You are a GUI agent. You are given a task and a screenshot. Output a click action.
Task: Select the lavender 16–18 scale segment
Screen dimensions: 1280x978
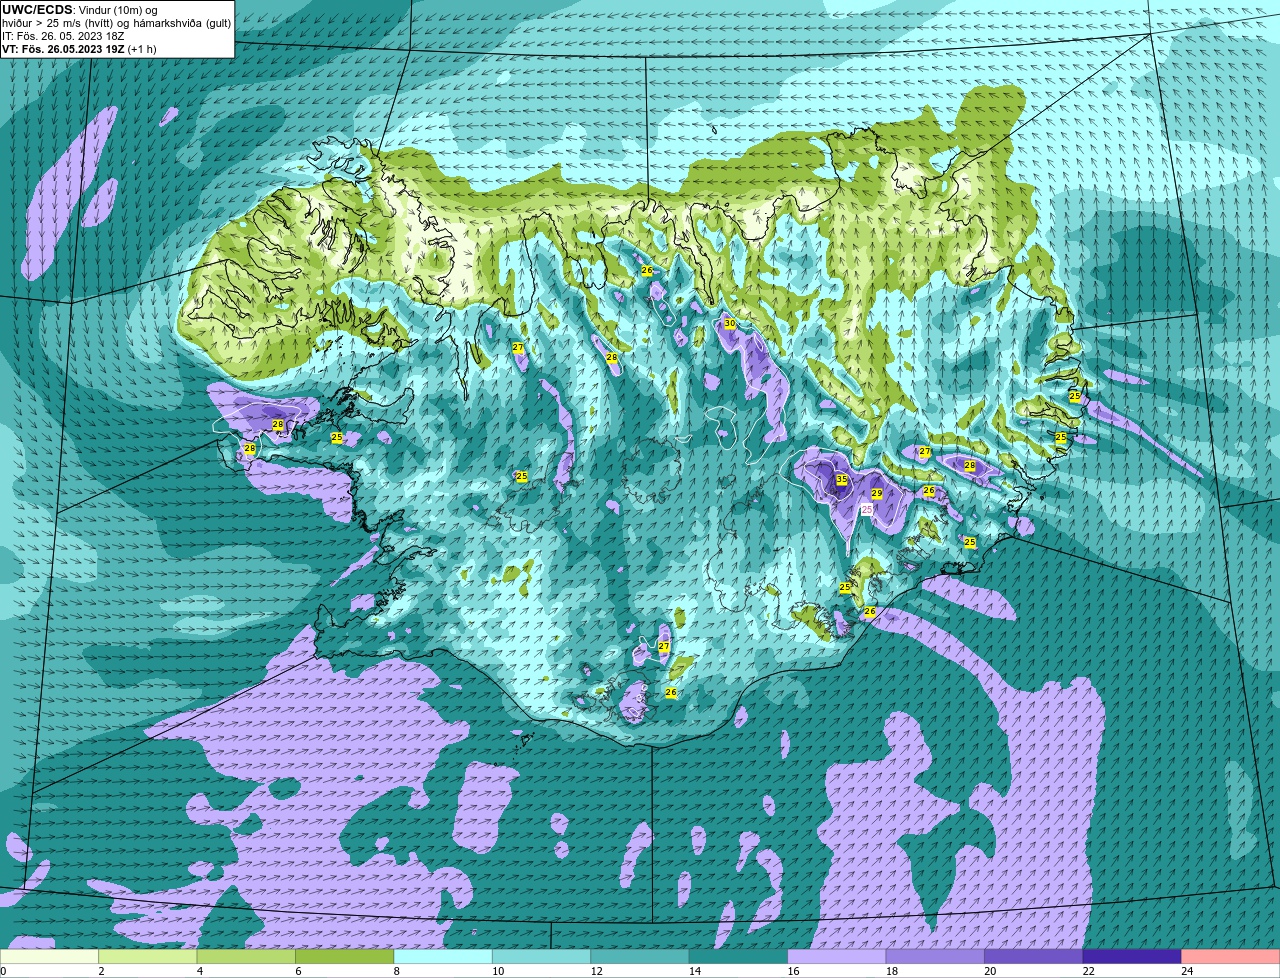pos(837,956)
